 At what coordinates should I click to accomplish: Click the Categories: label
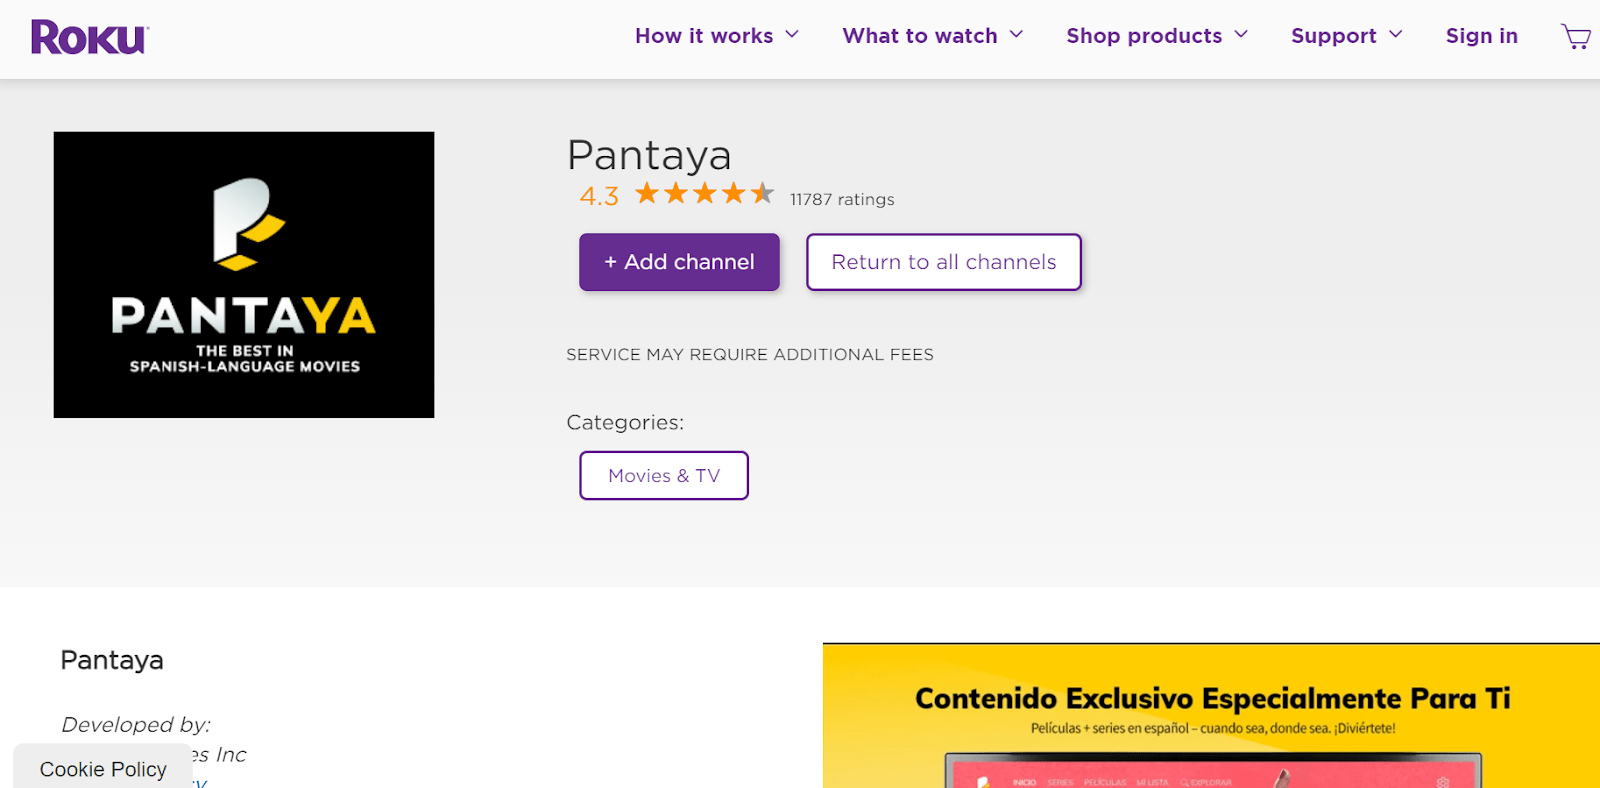point(625,422)
